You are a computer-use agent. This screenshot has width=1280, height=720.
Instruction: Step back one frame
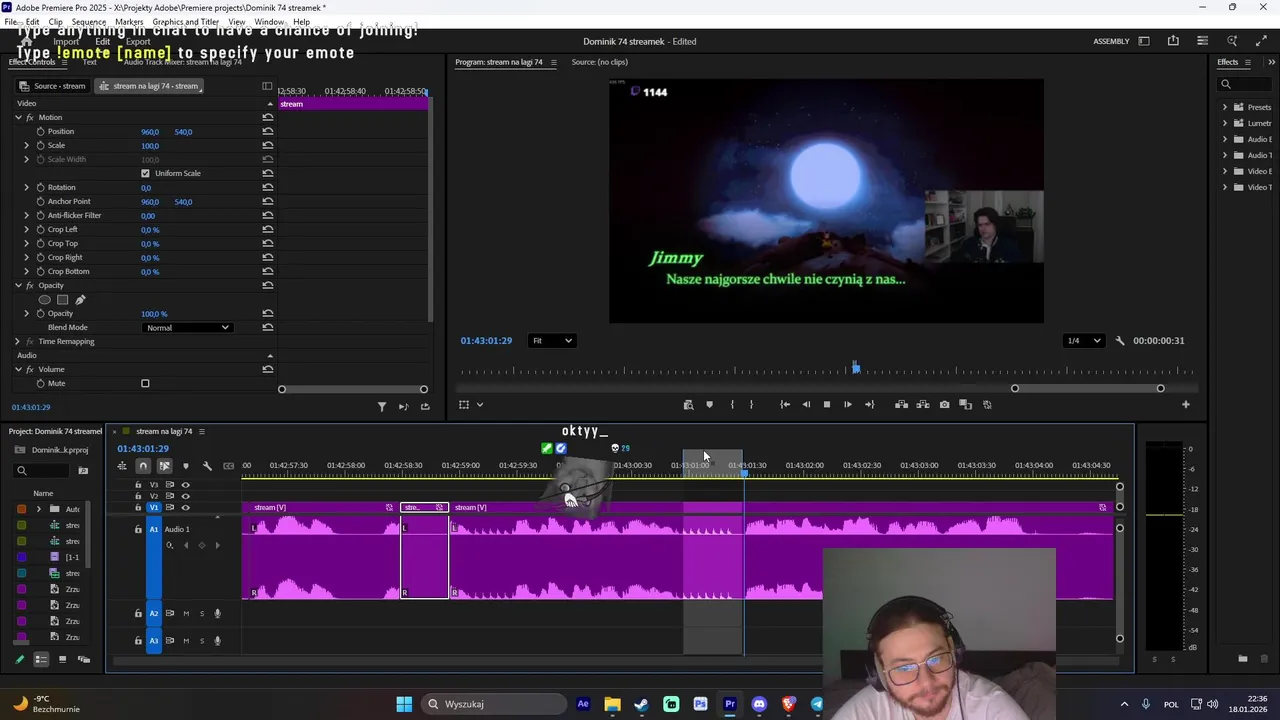[x=806, y=405]
